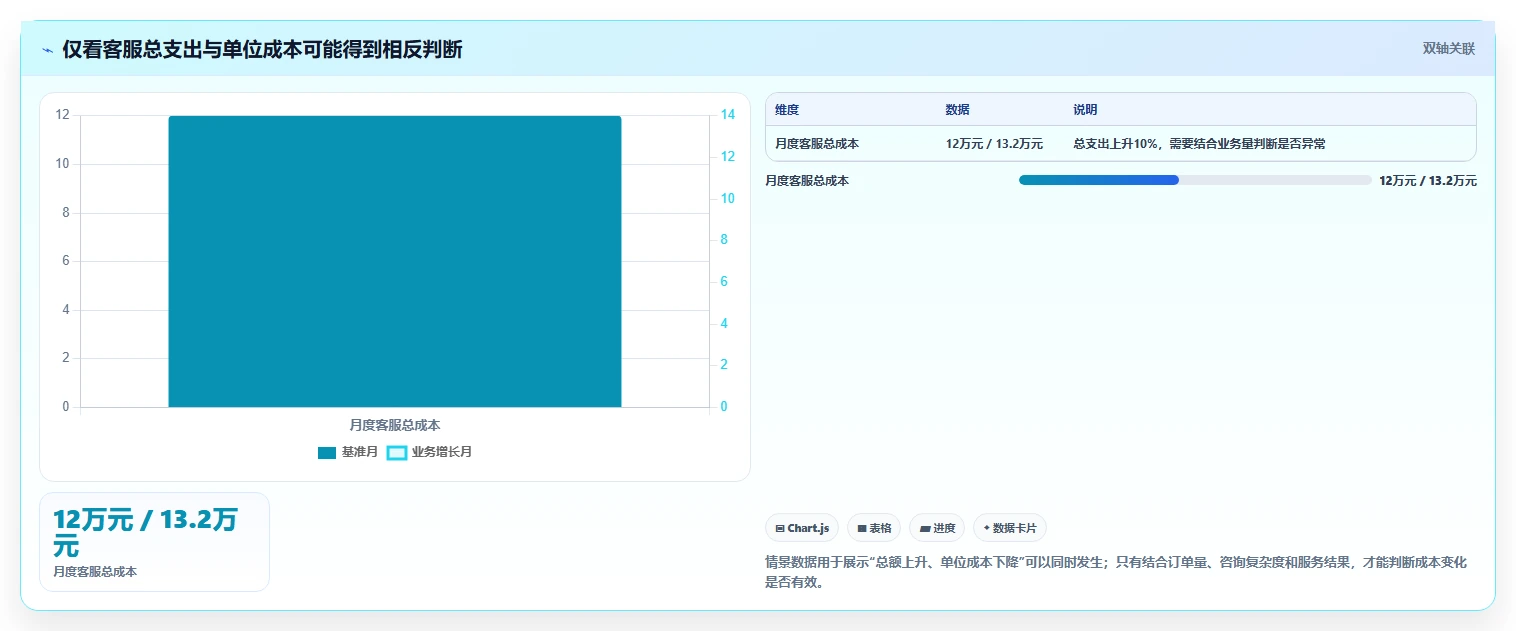The width and height of the screenshot is (1516, 631).
Task: Click the data card's 月度客服总成本 caption
Action: [x=95, y=572]
